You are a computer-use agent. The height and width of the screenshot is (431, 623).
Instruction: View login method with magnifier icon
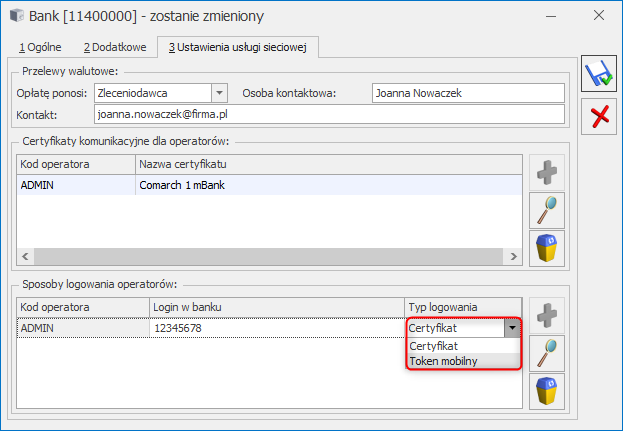click(546, 352)
